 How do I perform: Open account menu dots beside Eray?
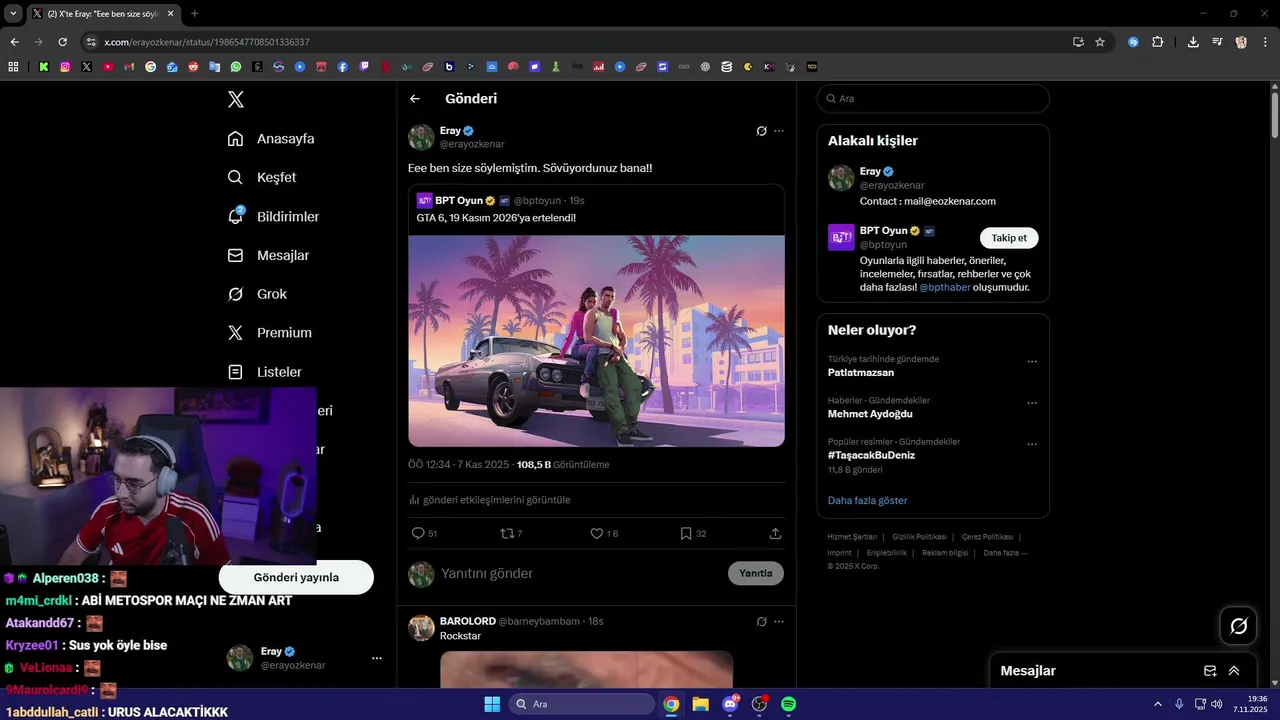coord(377,658)
